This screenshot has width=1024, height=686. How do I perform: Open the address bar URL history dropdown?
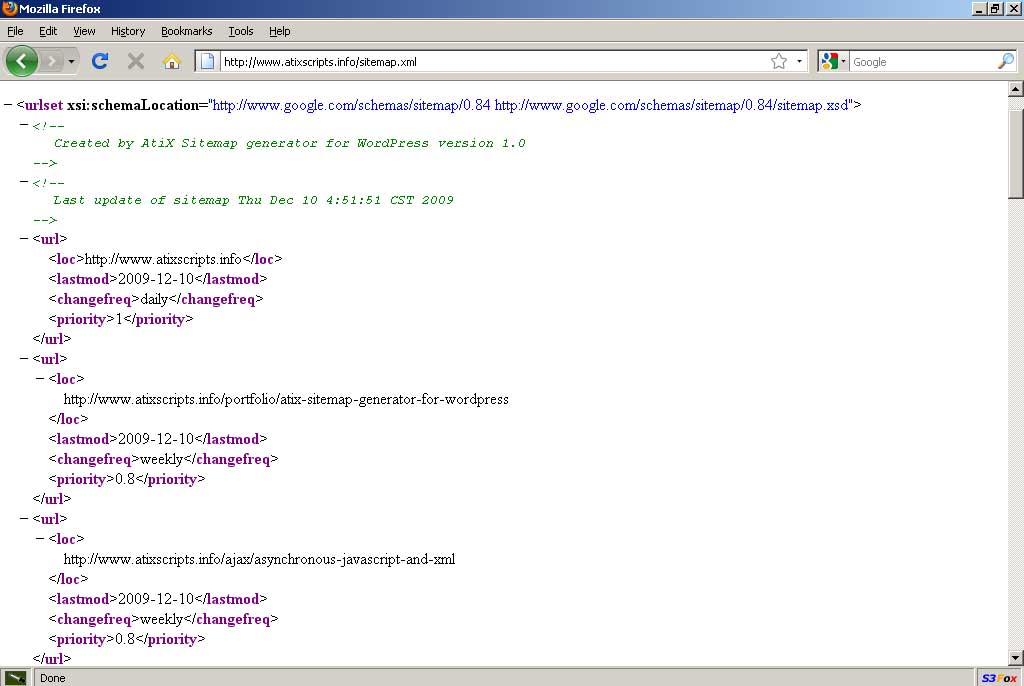pyautogui.click(x=799, y=61)
